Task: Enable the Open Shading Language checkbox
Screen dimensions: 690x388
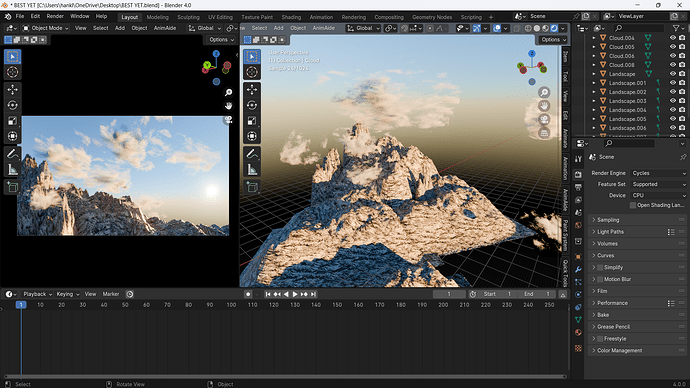Action: pyautogui.click(x=633, y=205)
